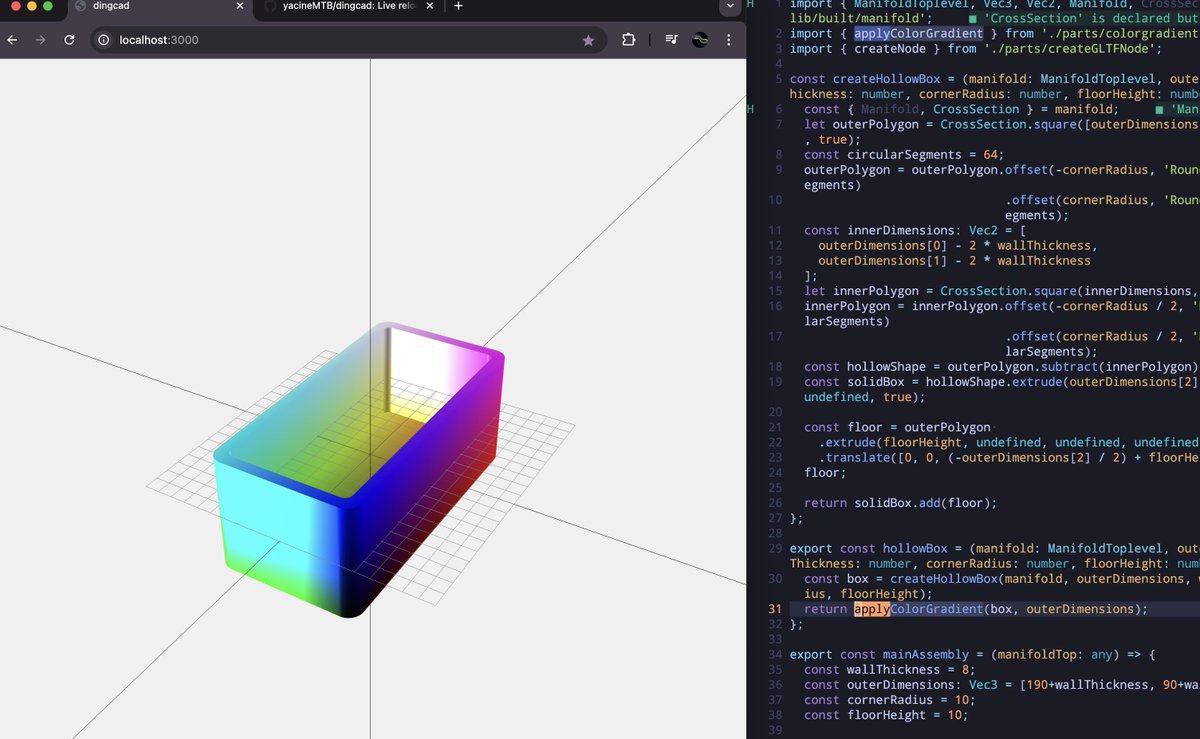Close the yacineMTB/dingcad tab
Screen dimensions: 1200x739
pos(432,6)
